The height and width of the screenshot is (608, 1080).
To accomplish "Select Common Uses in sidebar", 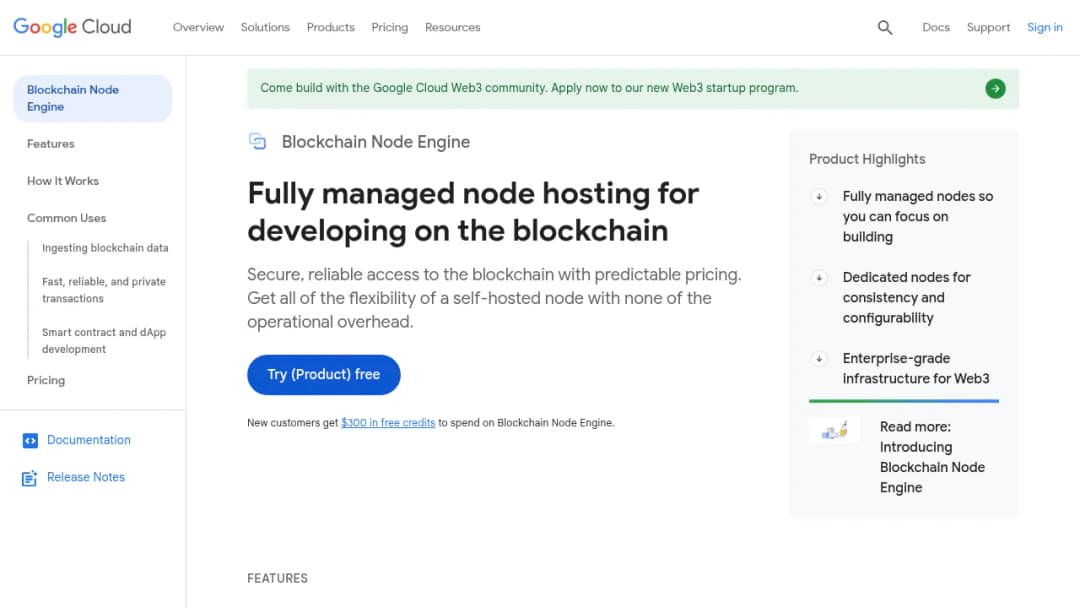I will click(67, 218).
